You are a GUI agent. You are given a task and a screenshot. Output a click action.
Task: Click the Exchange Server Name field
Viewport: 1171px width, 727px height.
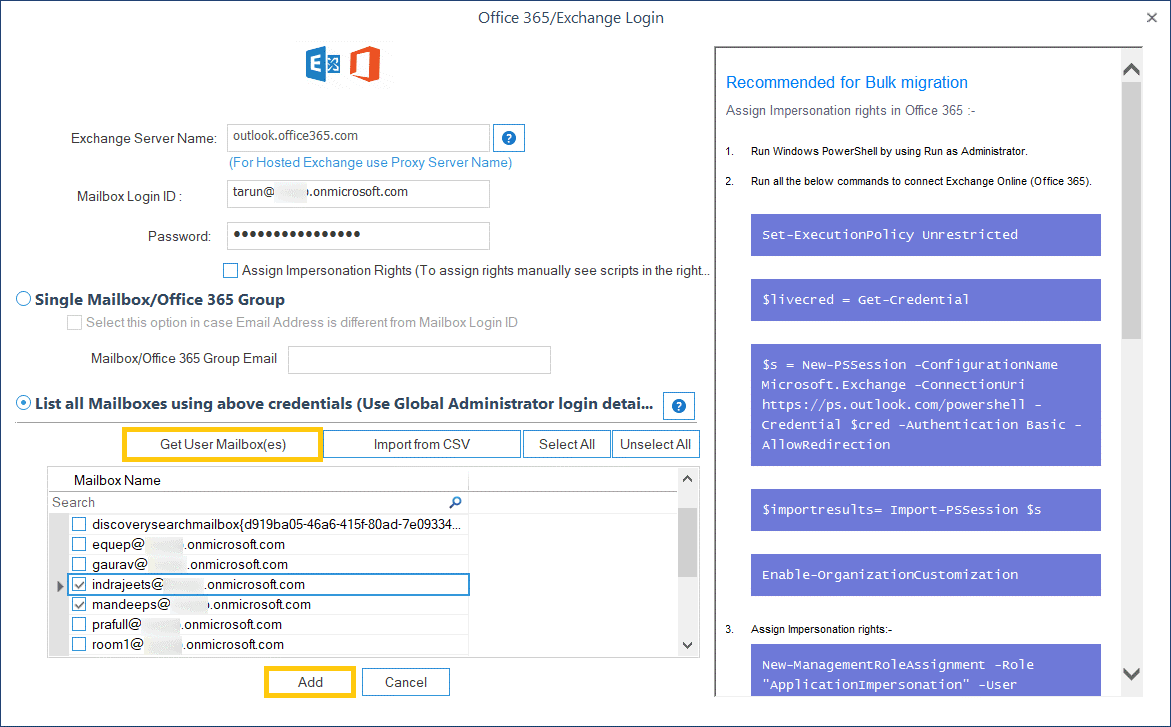pos(358,138)
